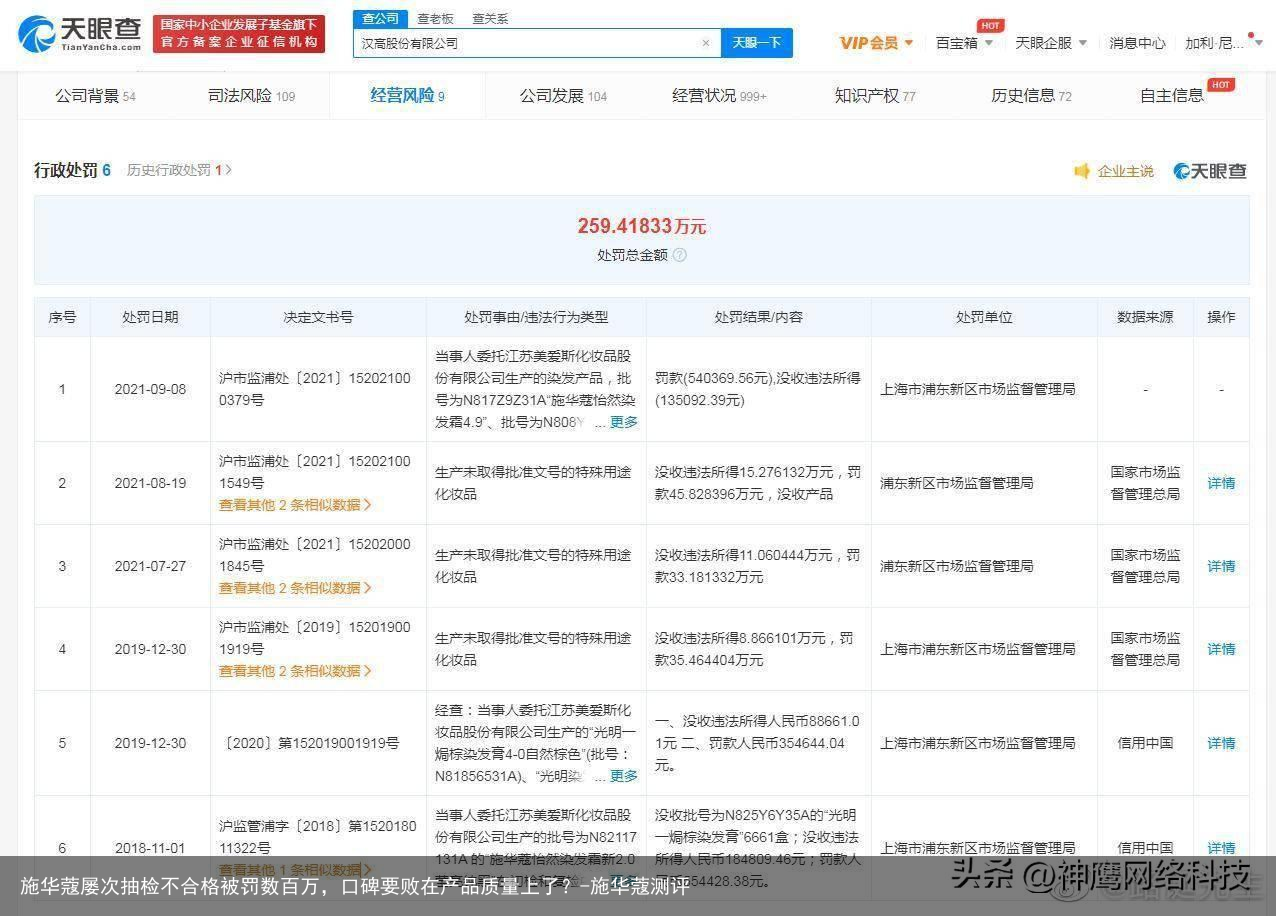1276x916 pixels.
Task: Clear the search box with X icon
Action: 705,43
